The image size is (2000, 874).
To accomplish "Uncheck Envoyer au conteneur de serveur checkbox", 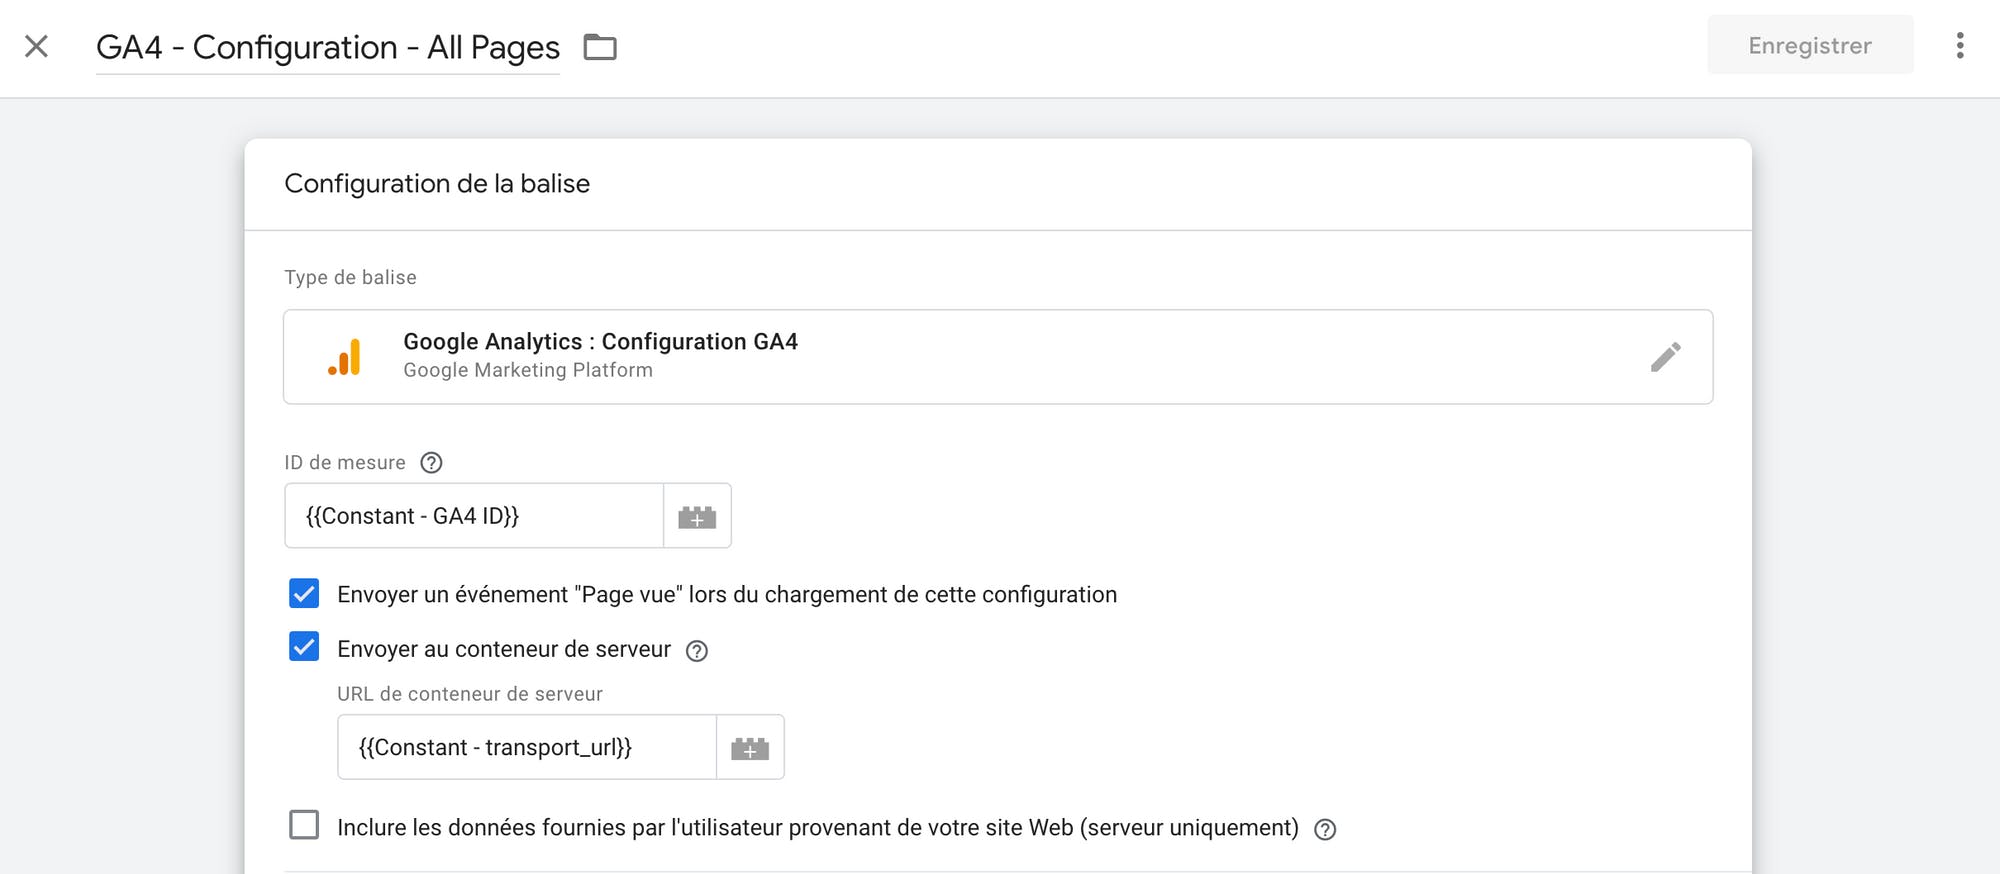I will (x=304, y=647).
